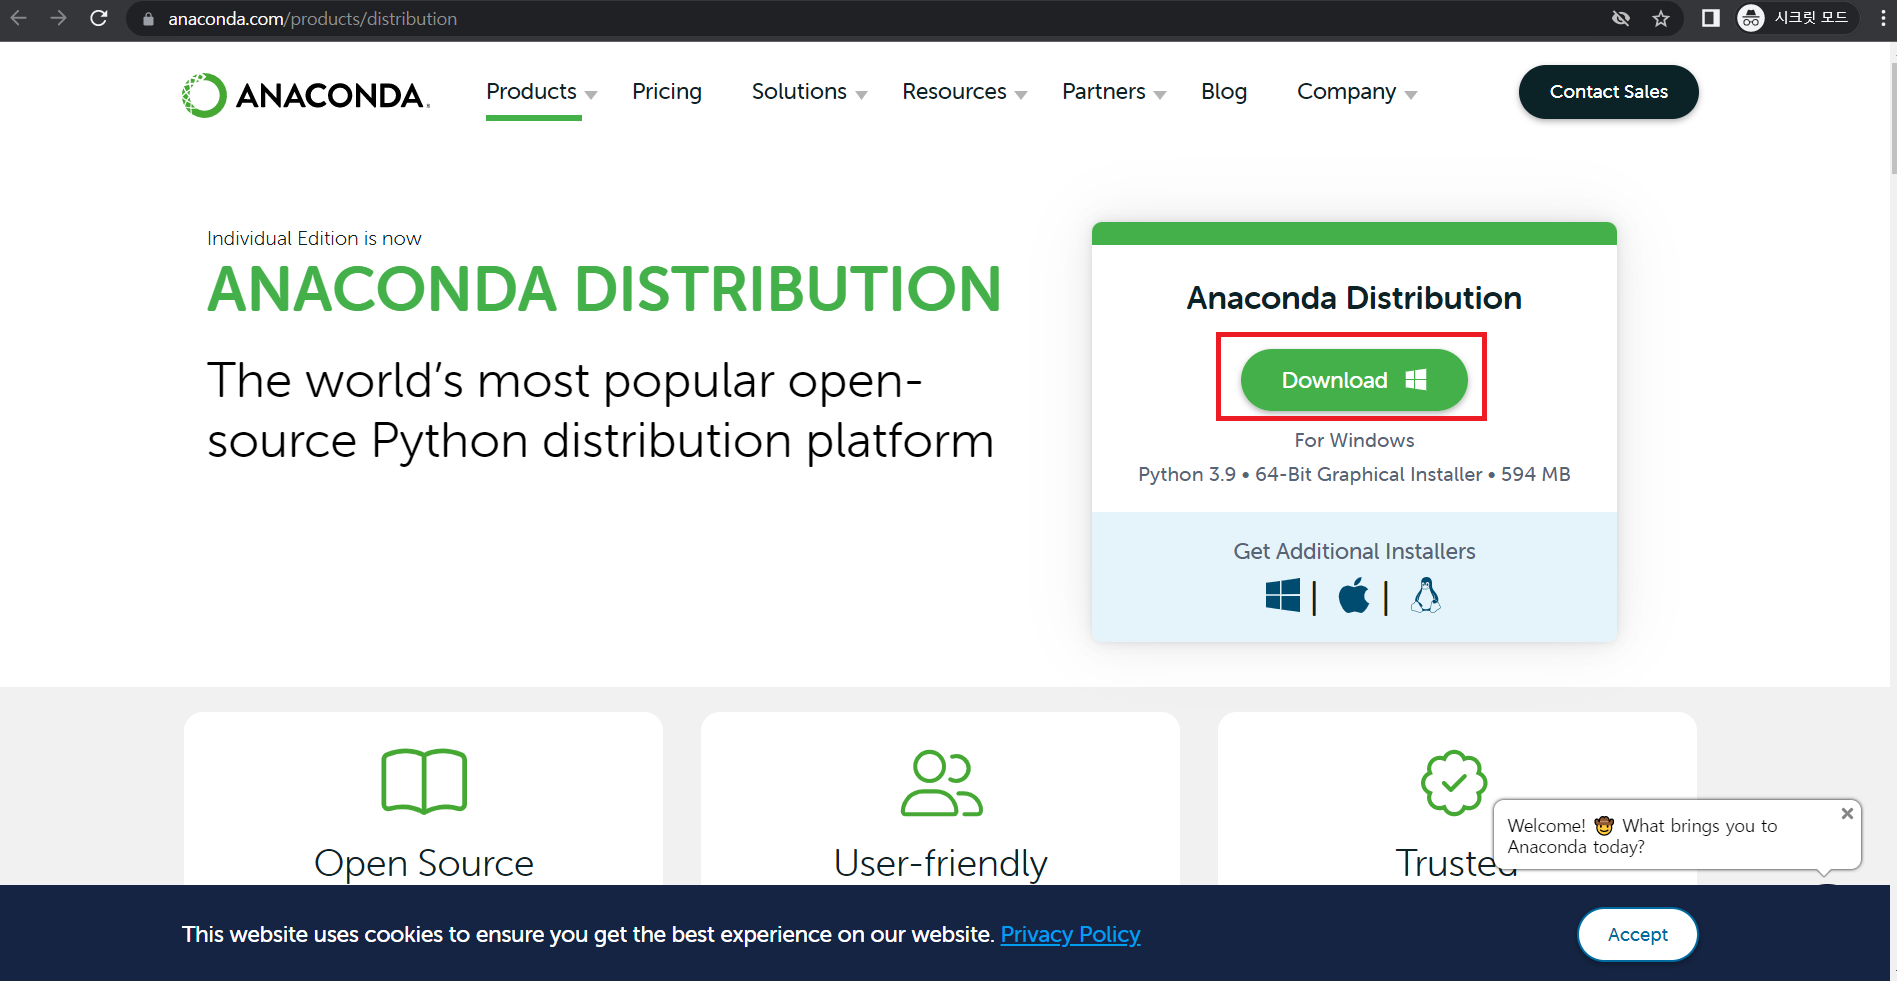
Task: Expand the Company dropdown arrow
Action: [1411, 95]
